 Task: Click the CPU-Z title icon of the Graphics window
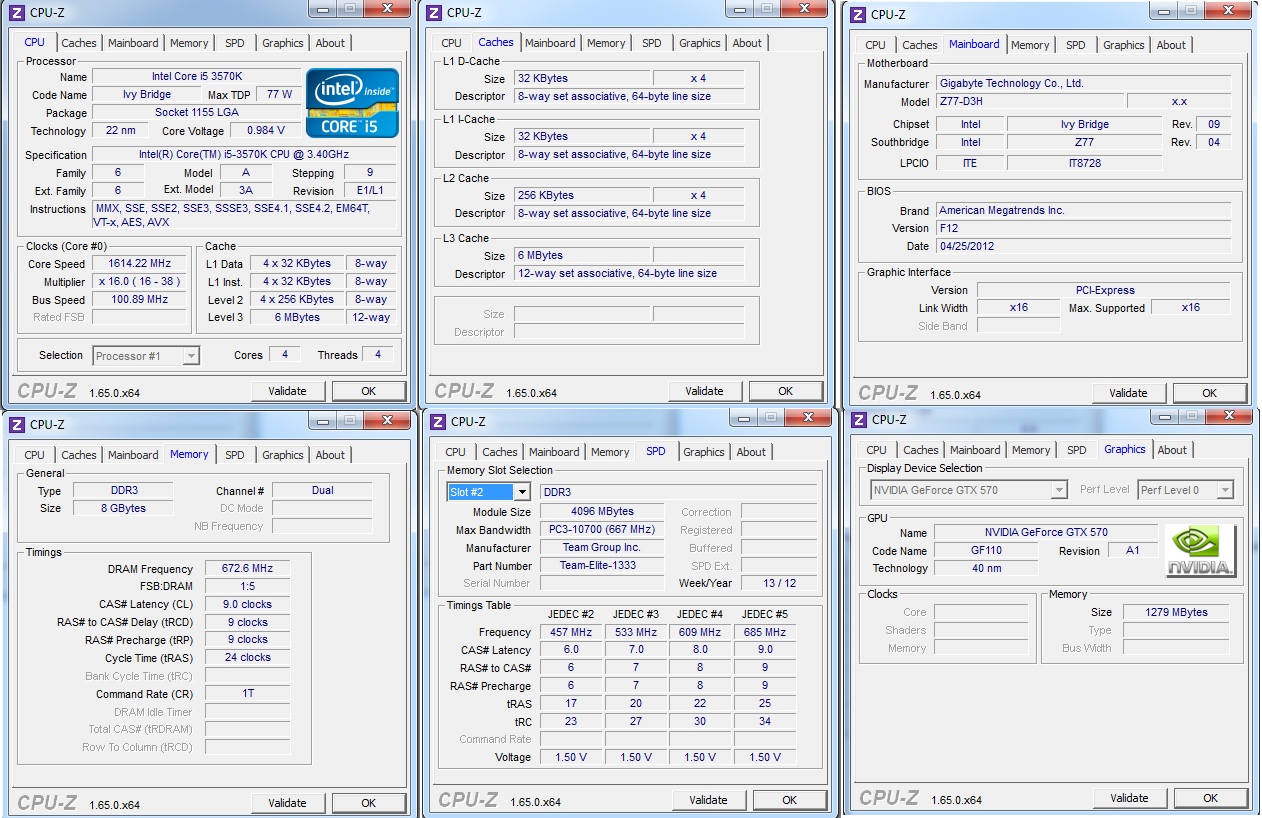[x=859, y=420]
